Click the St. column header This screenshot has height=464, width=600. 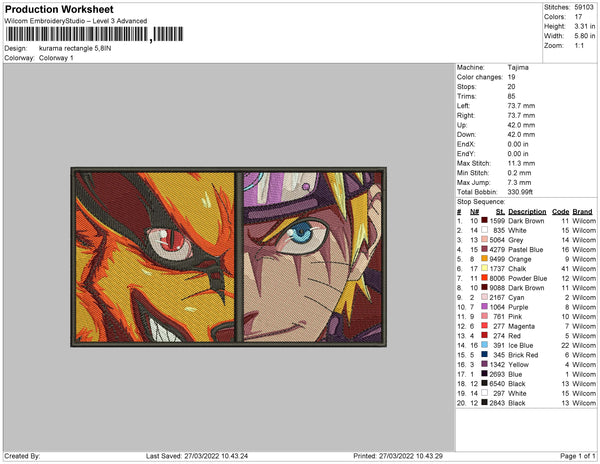point(500,212)
